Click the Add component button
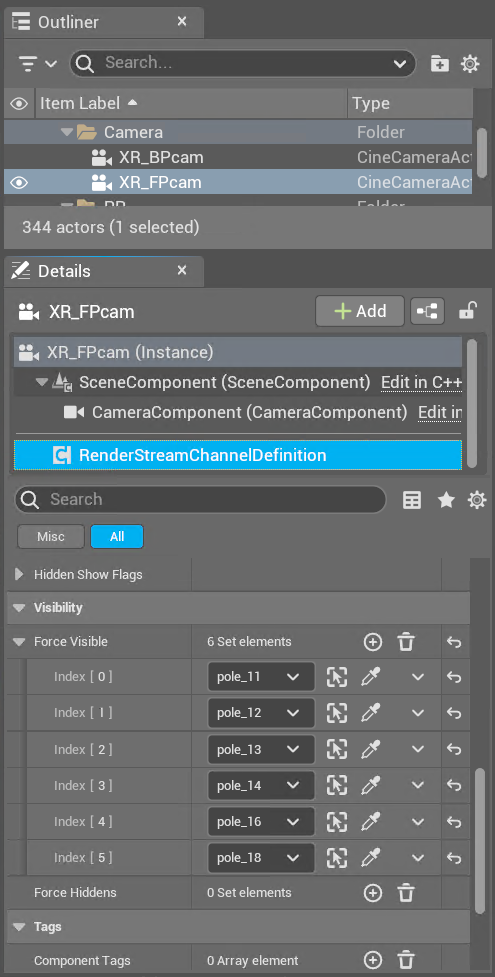 (360, 311)
